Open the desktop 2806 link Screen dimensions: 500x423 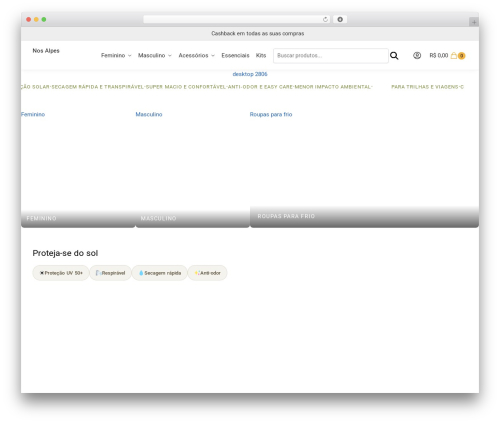pyautogui.click(x=250, y=74)
